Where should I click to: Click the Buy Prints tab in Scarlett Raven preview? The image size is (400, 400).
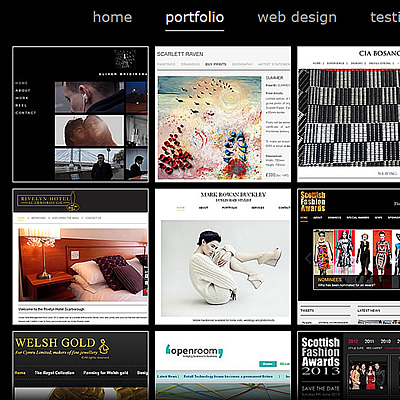216,64
